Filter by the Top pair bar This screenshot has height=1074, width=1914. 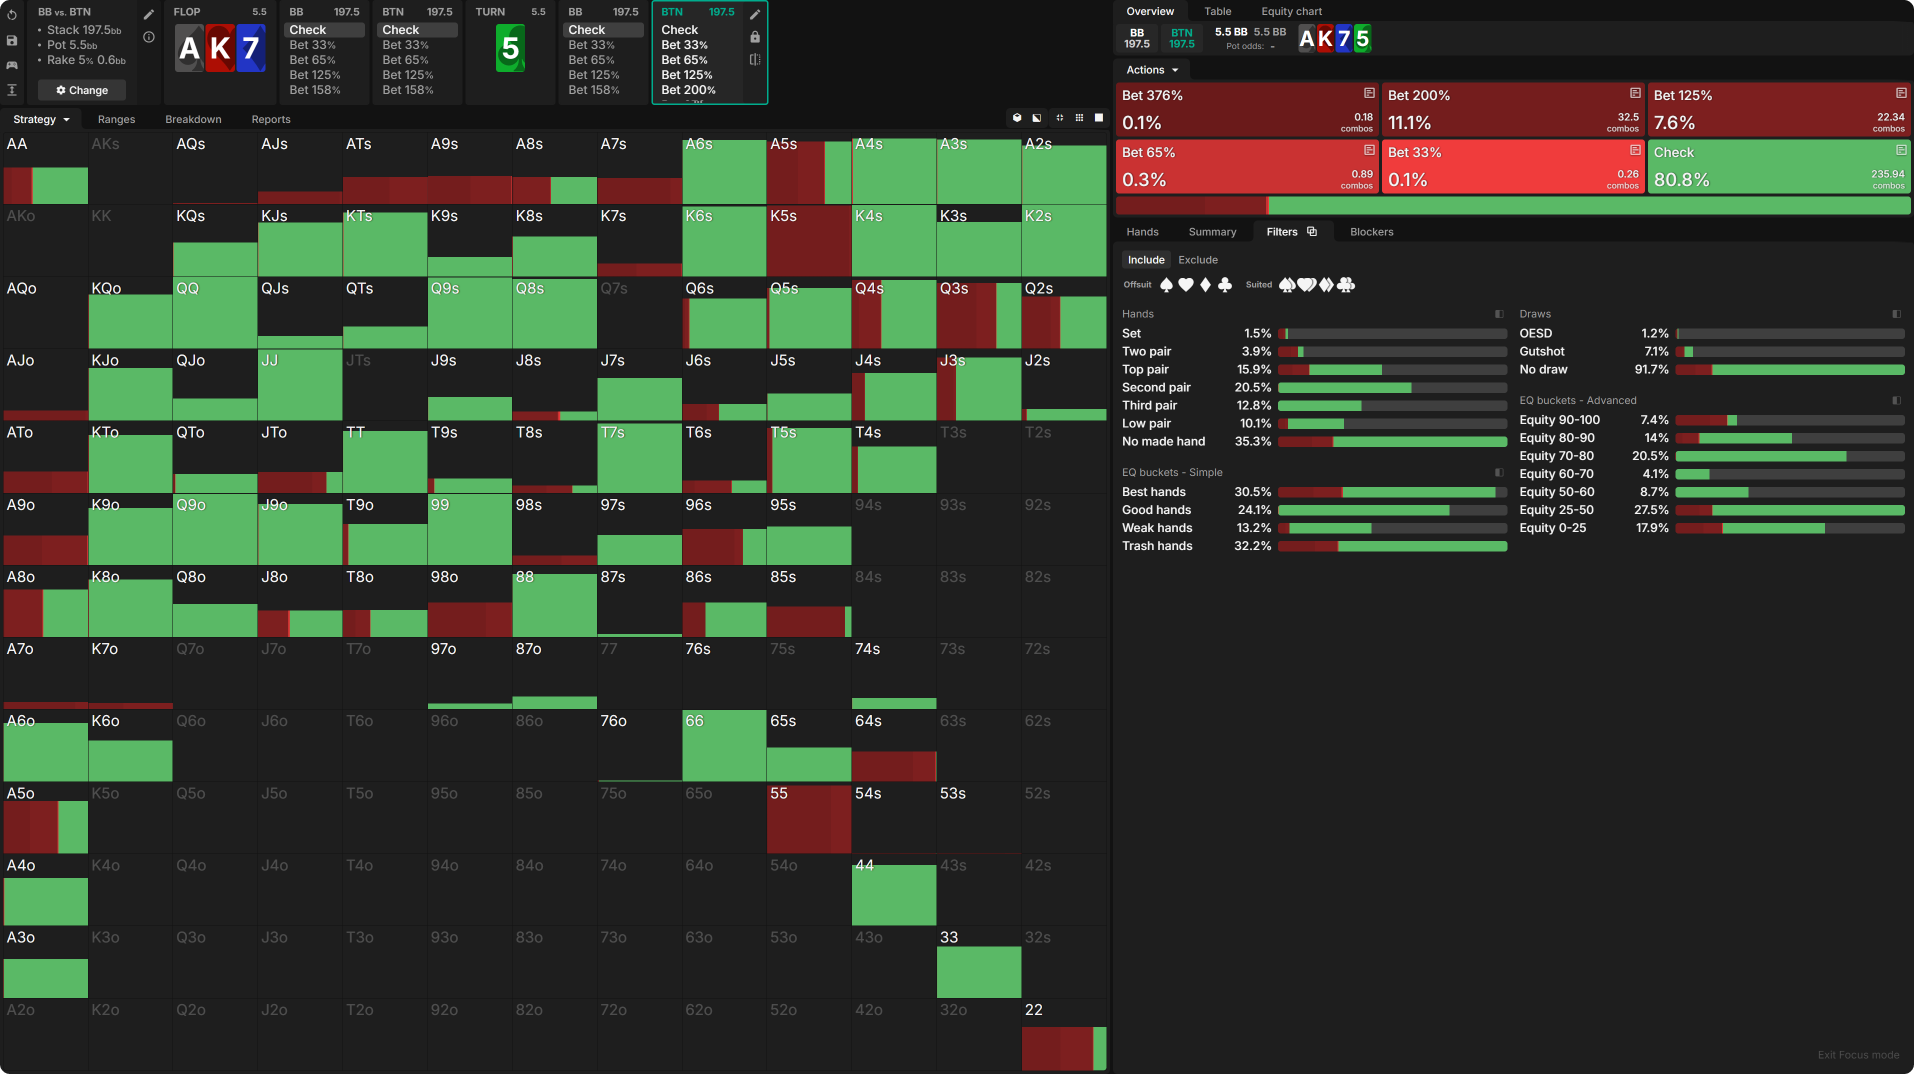coord(1392,370)
